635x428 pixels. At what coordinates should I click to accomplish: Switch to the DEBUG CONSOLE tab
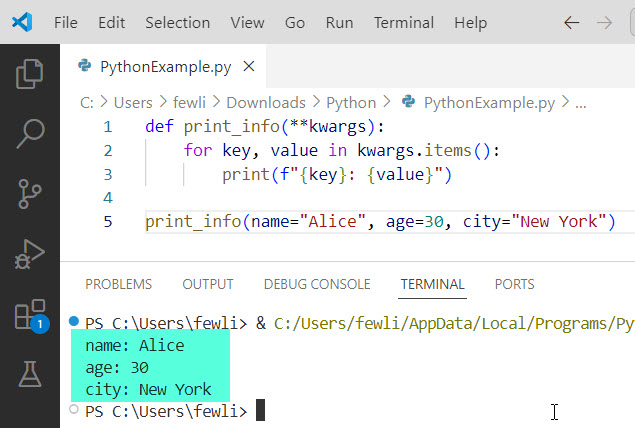[317, 284]
